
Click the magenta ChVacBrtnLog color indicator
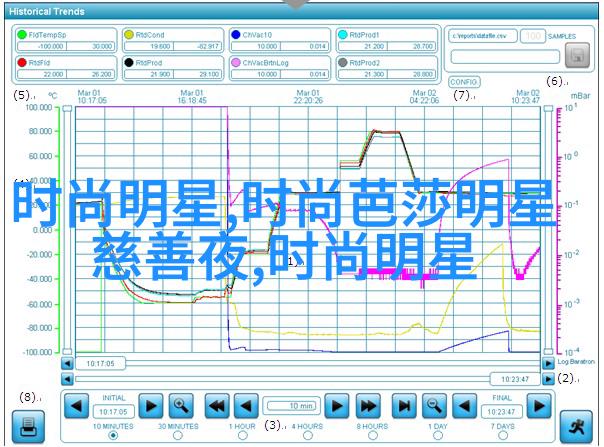pos(236,62)
